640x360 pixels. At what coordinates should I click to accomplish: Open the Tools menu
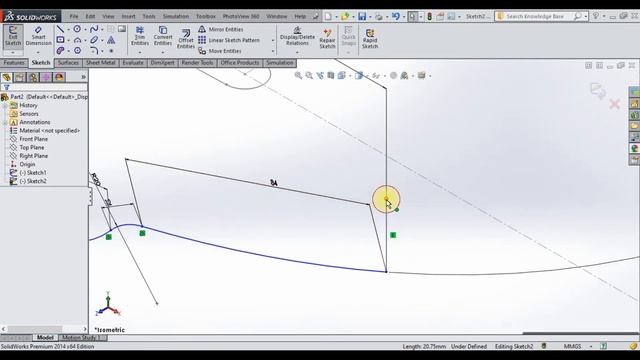(x=149, y=16)
